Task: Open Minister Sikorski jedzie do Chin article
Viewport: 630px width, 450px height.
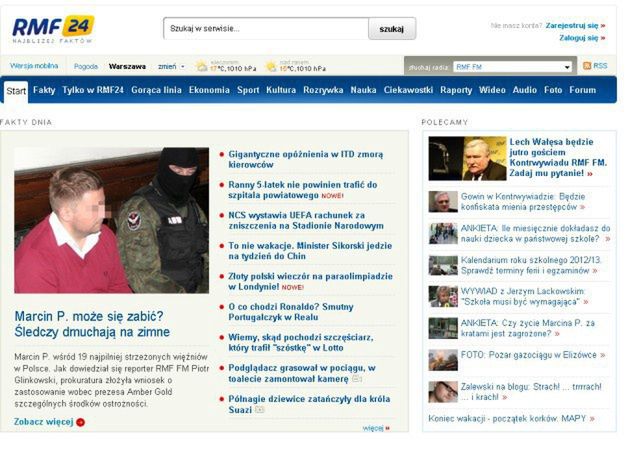Action: 310,251
